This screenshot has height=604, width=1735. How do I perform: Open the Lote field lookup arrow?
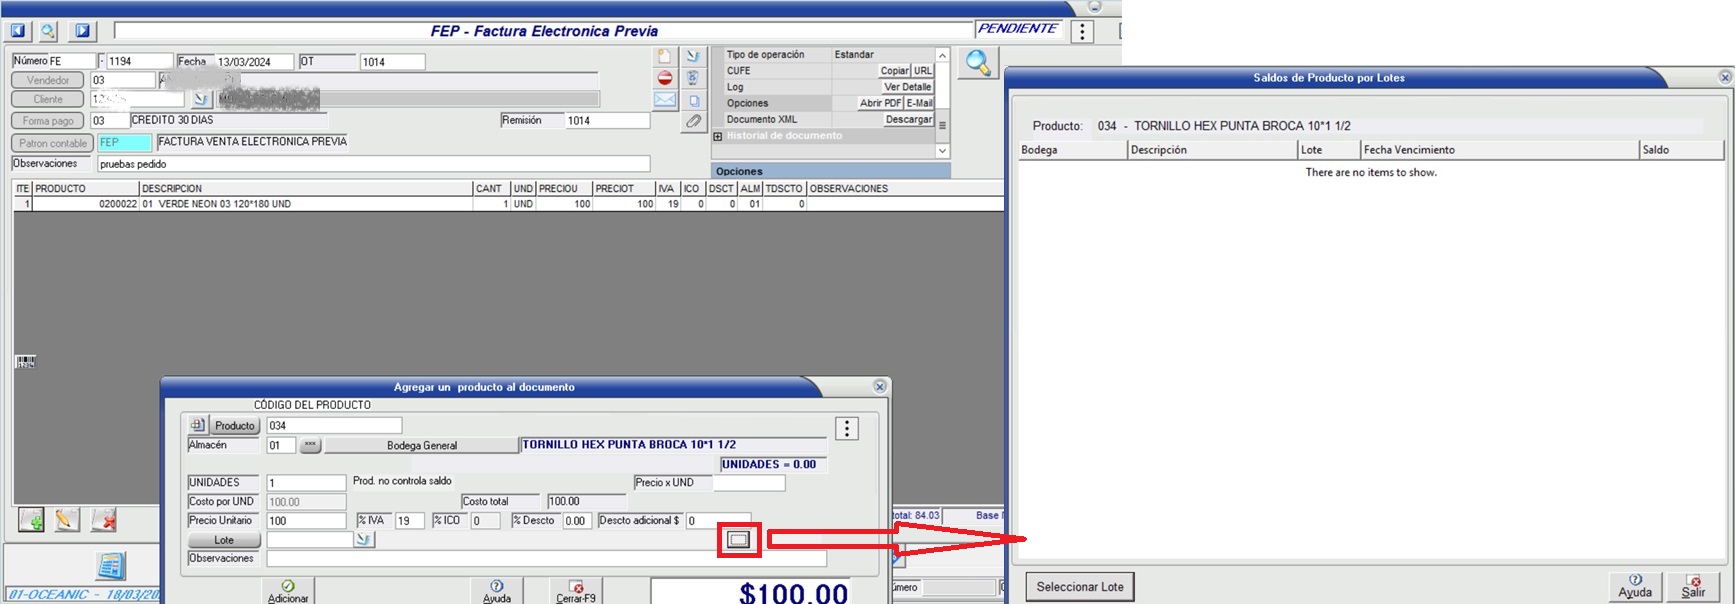point(364,540)
